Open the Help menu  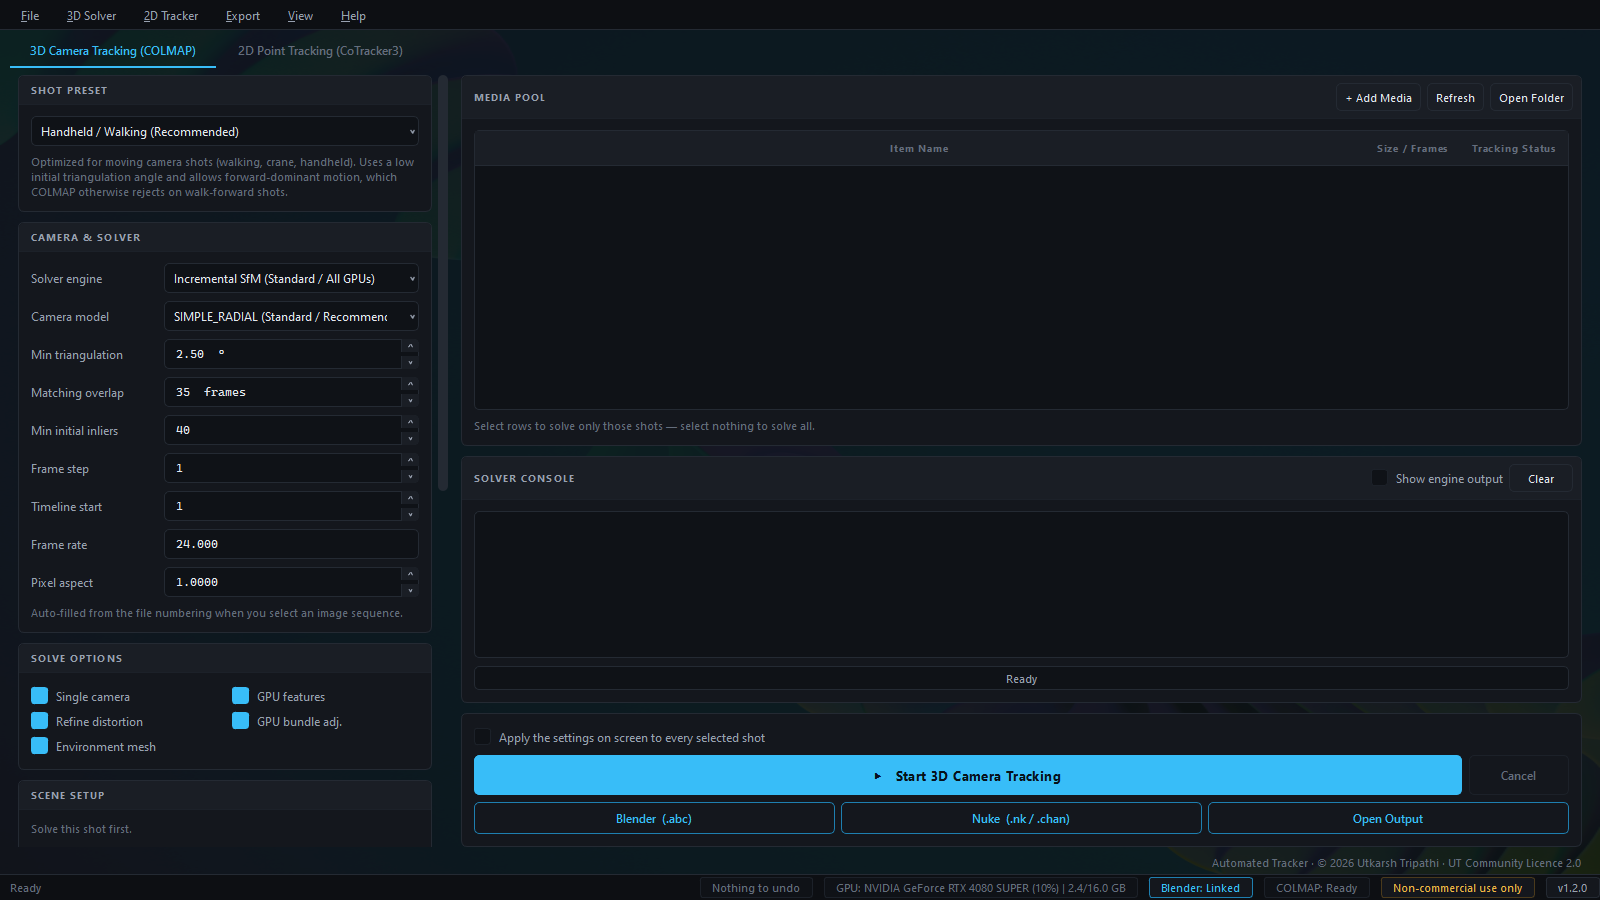(x=353, y=16)
